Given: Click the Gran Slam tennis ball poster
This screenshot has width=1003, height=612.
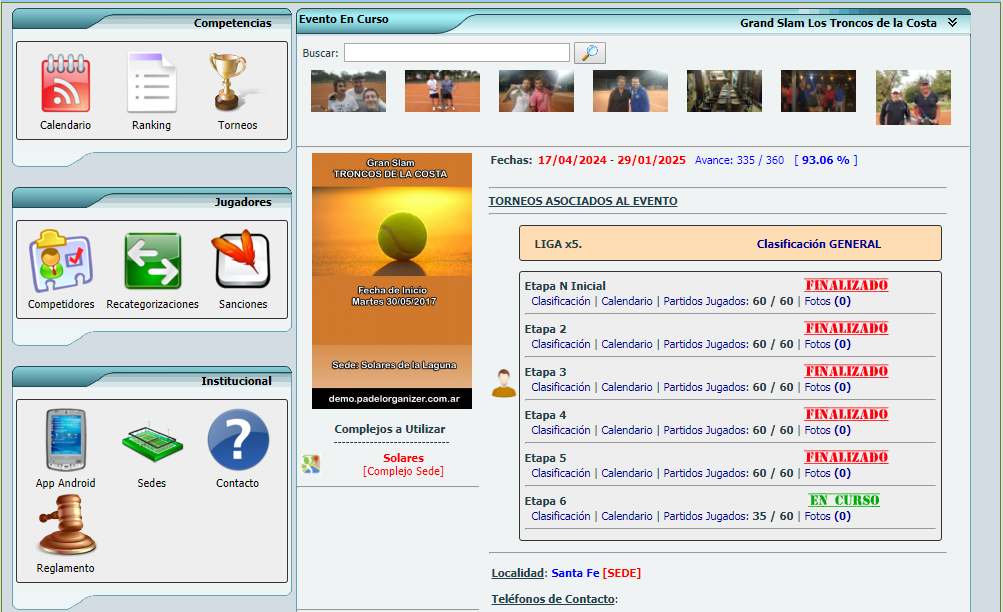Looking at the screenshot, I should coord(391,280).
